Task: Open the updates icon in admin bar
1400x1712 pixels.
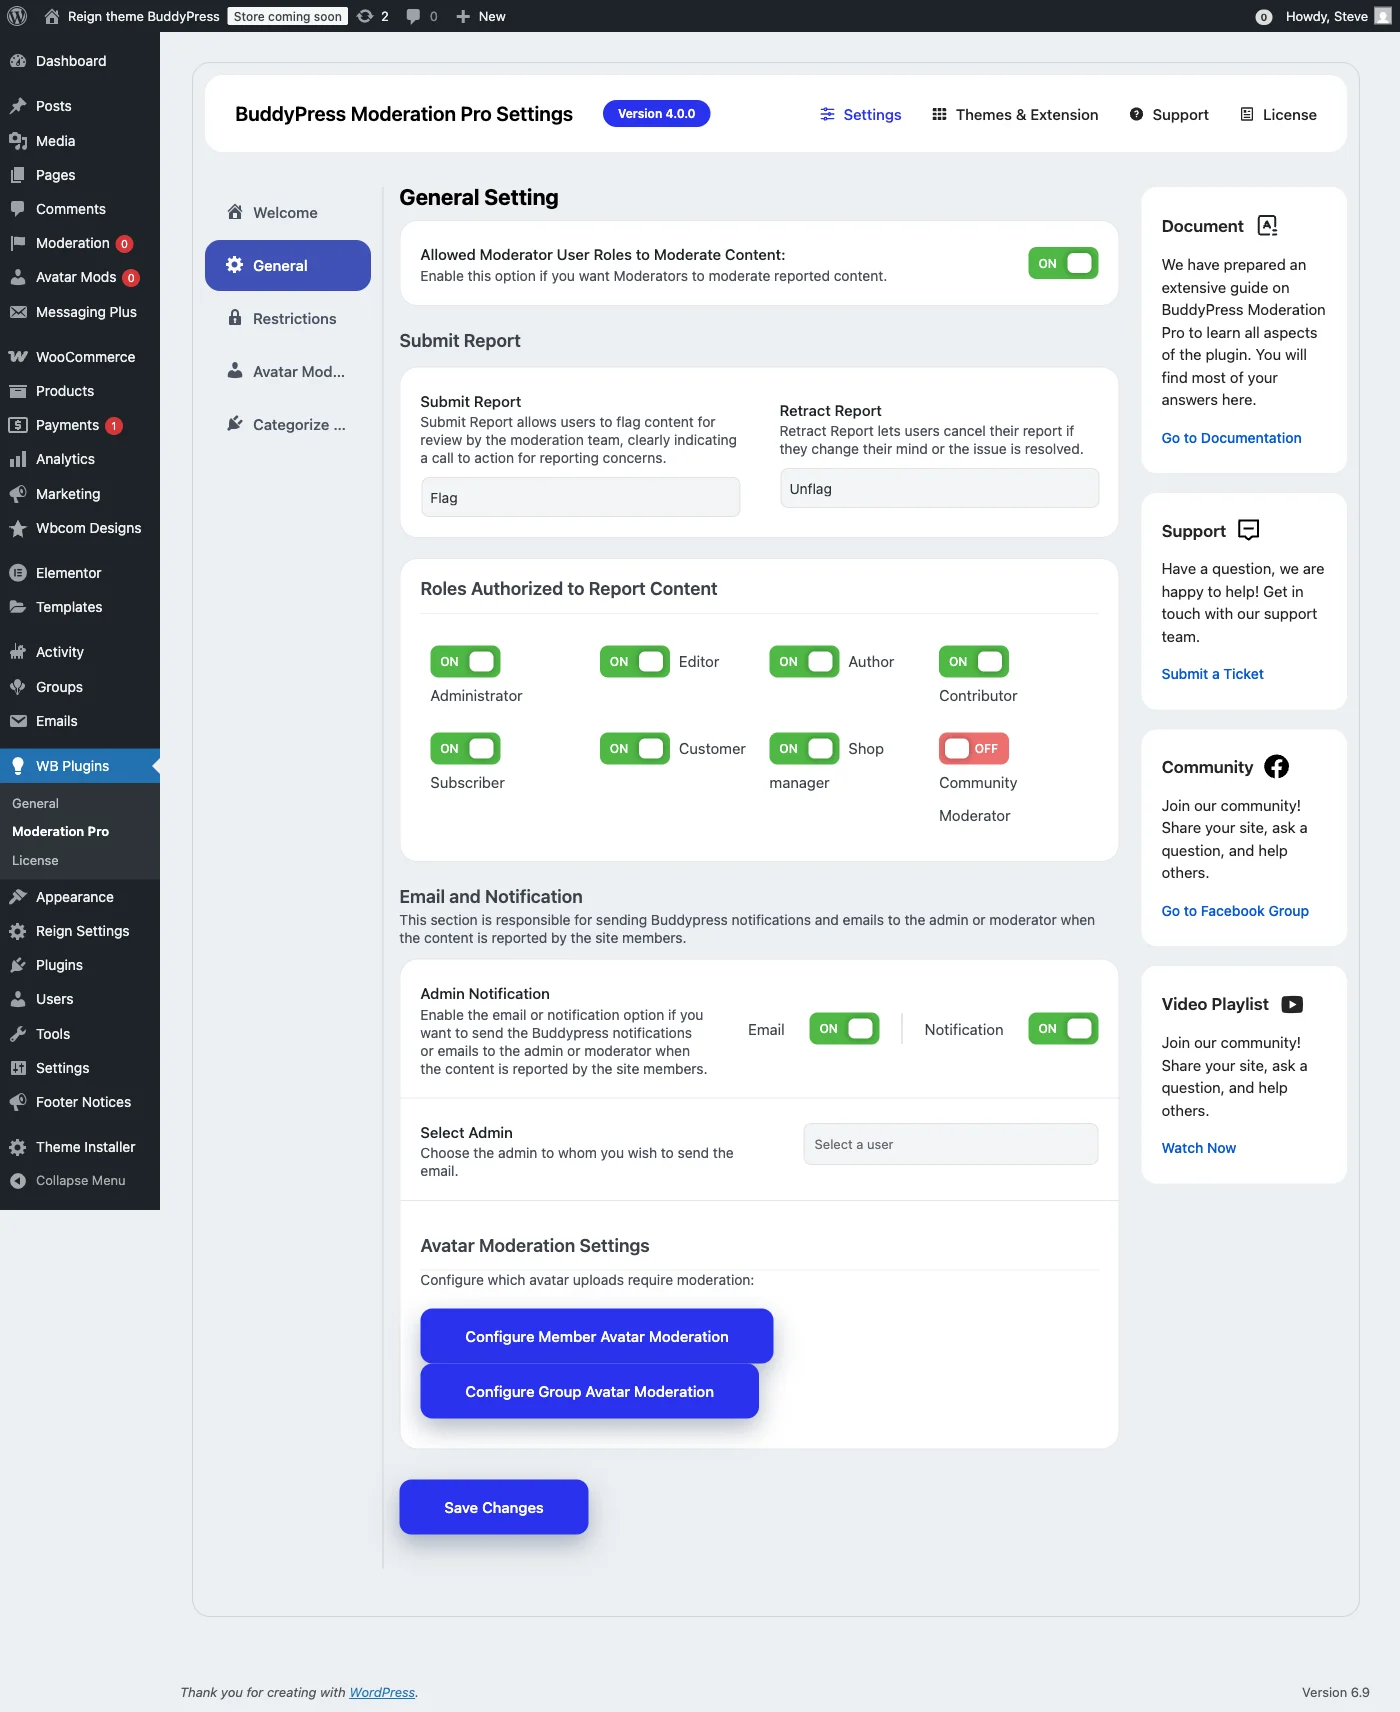Action: point(365,16)
